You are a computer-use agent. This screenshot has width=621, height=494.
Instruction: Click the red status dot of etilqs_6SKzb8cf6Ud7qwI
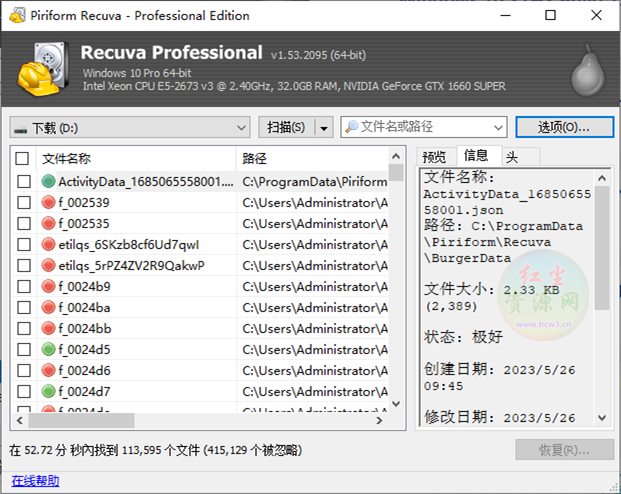click(x=48, y=244)
